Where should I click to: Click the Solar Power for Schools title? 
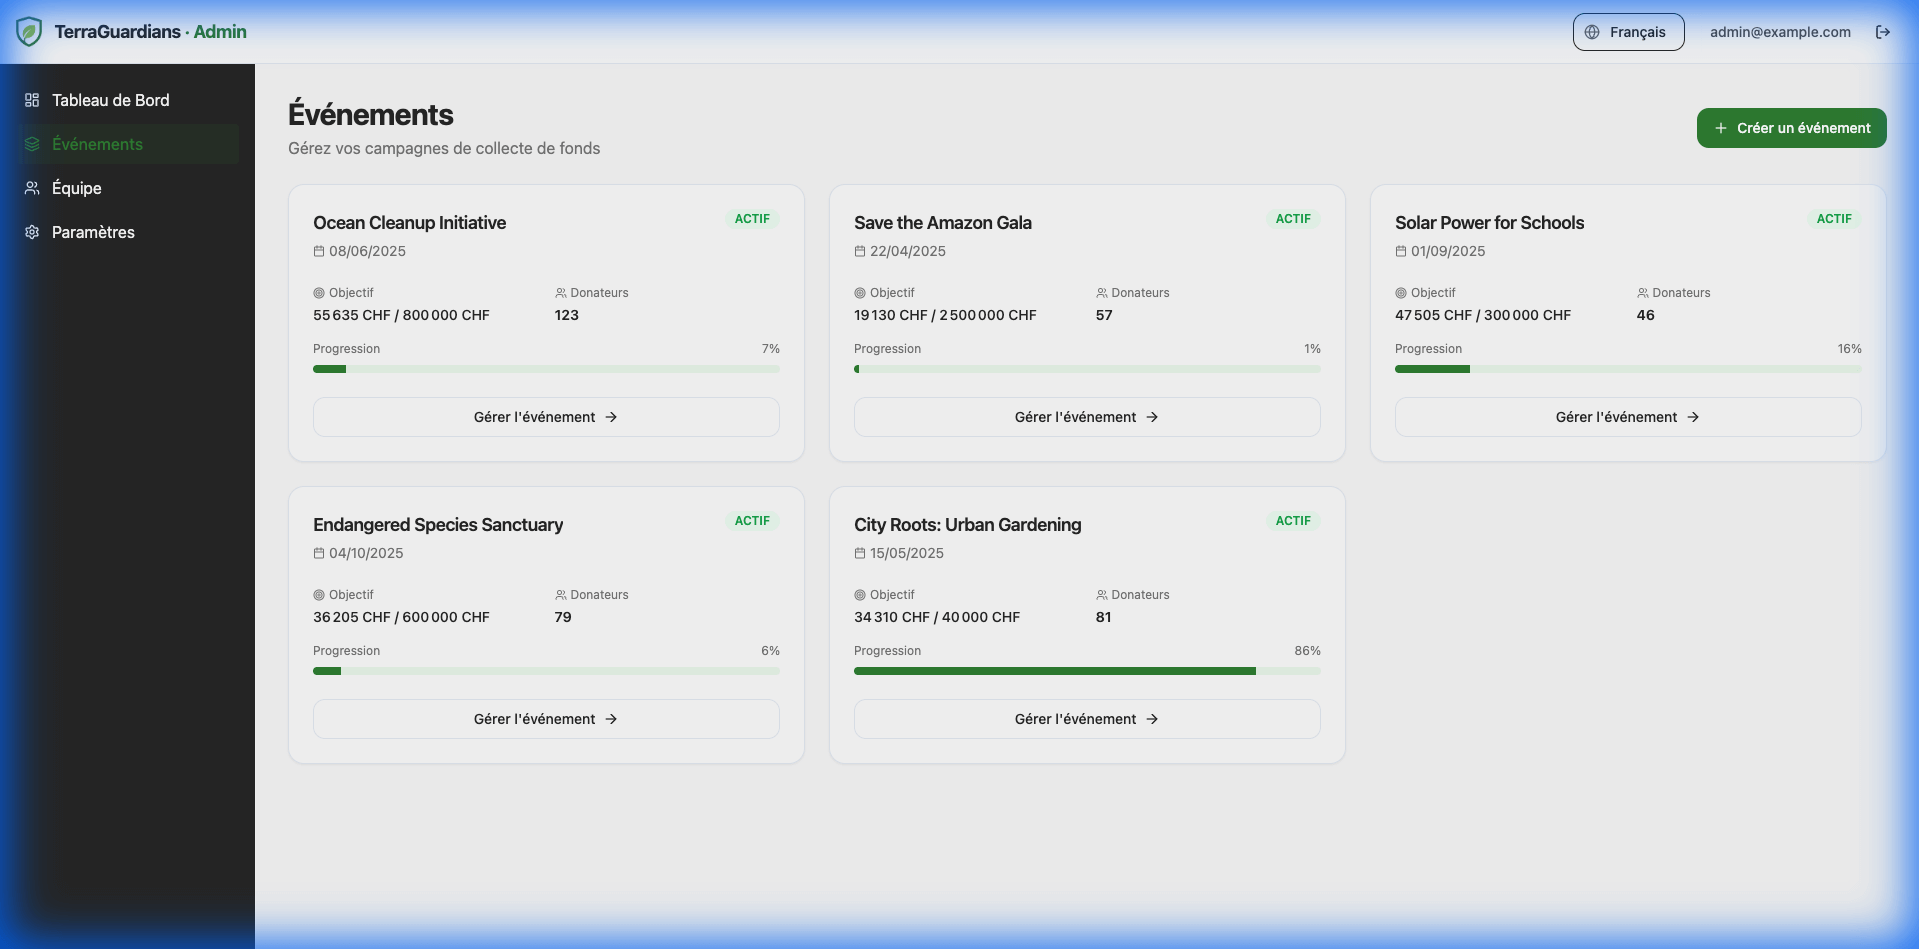(1489, 223)
